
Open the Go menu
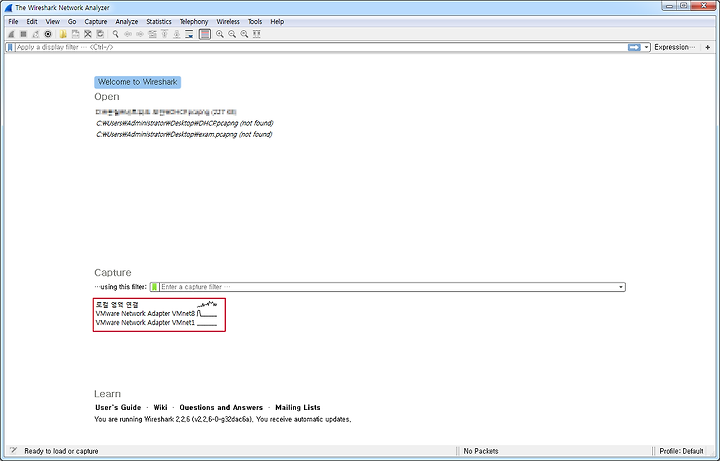[72, 22]
